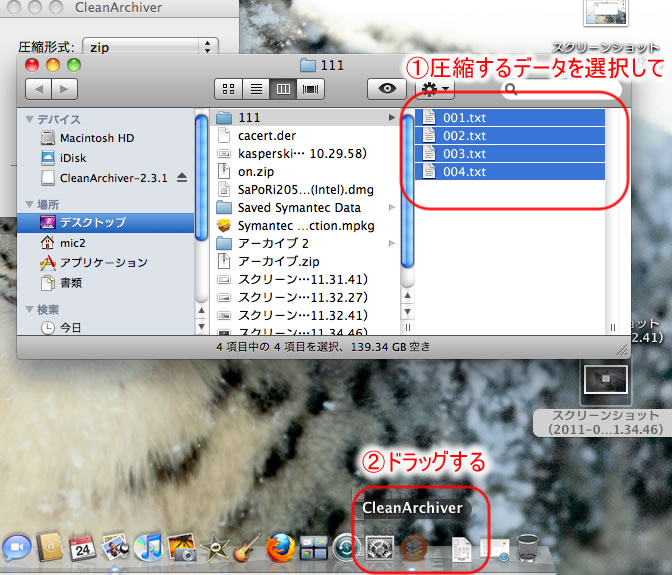Click the Finder search field
The width and height of the screenshot is (672, 575).
(x=561, y=89)
